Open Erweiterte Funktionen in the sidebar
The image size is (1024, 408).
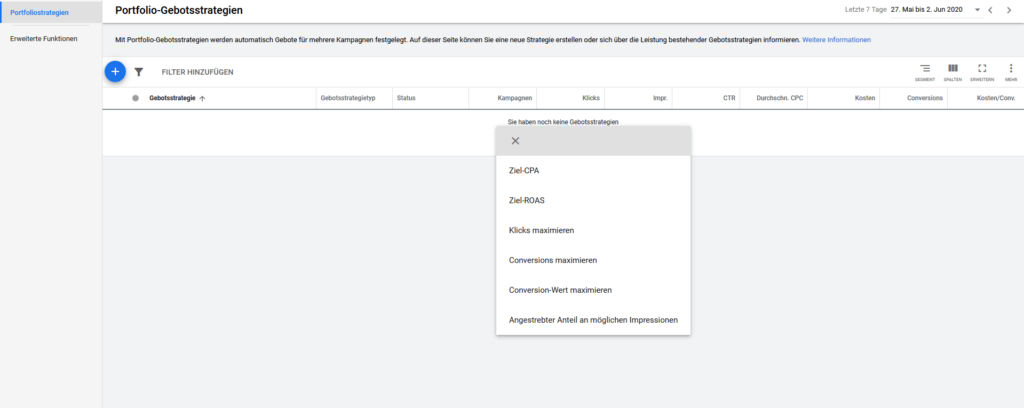point(43,39)
